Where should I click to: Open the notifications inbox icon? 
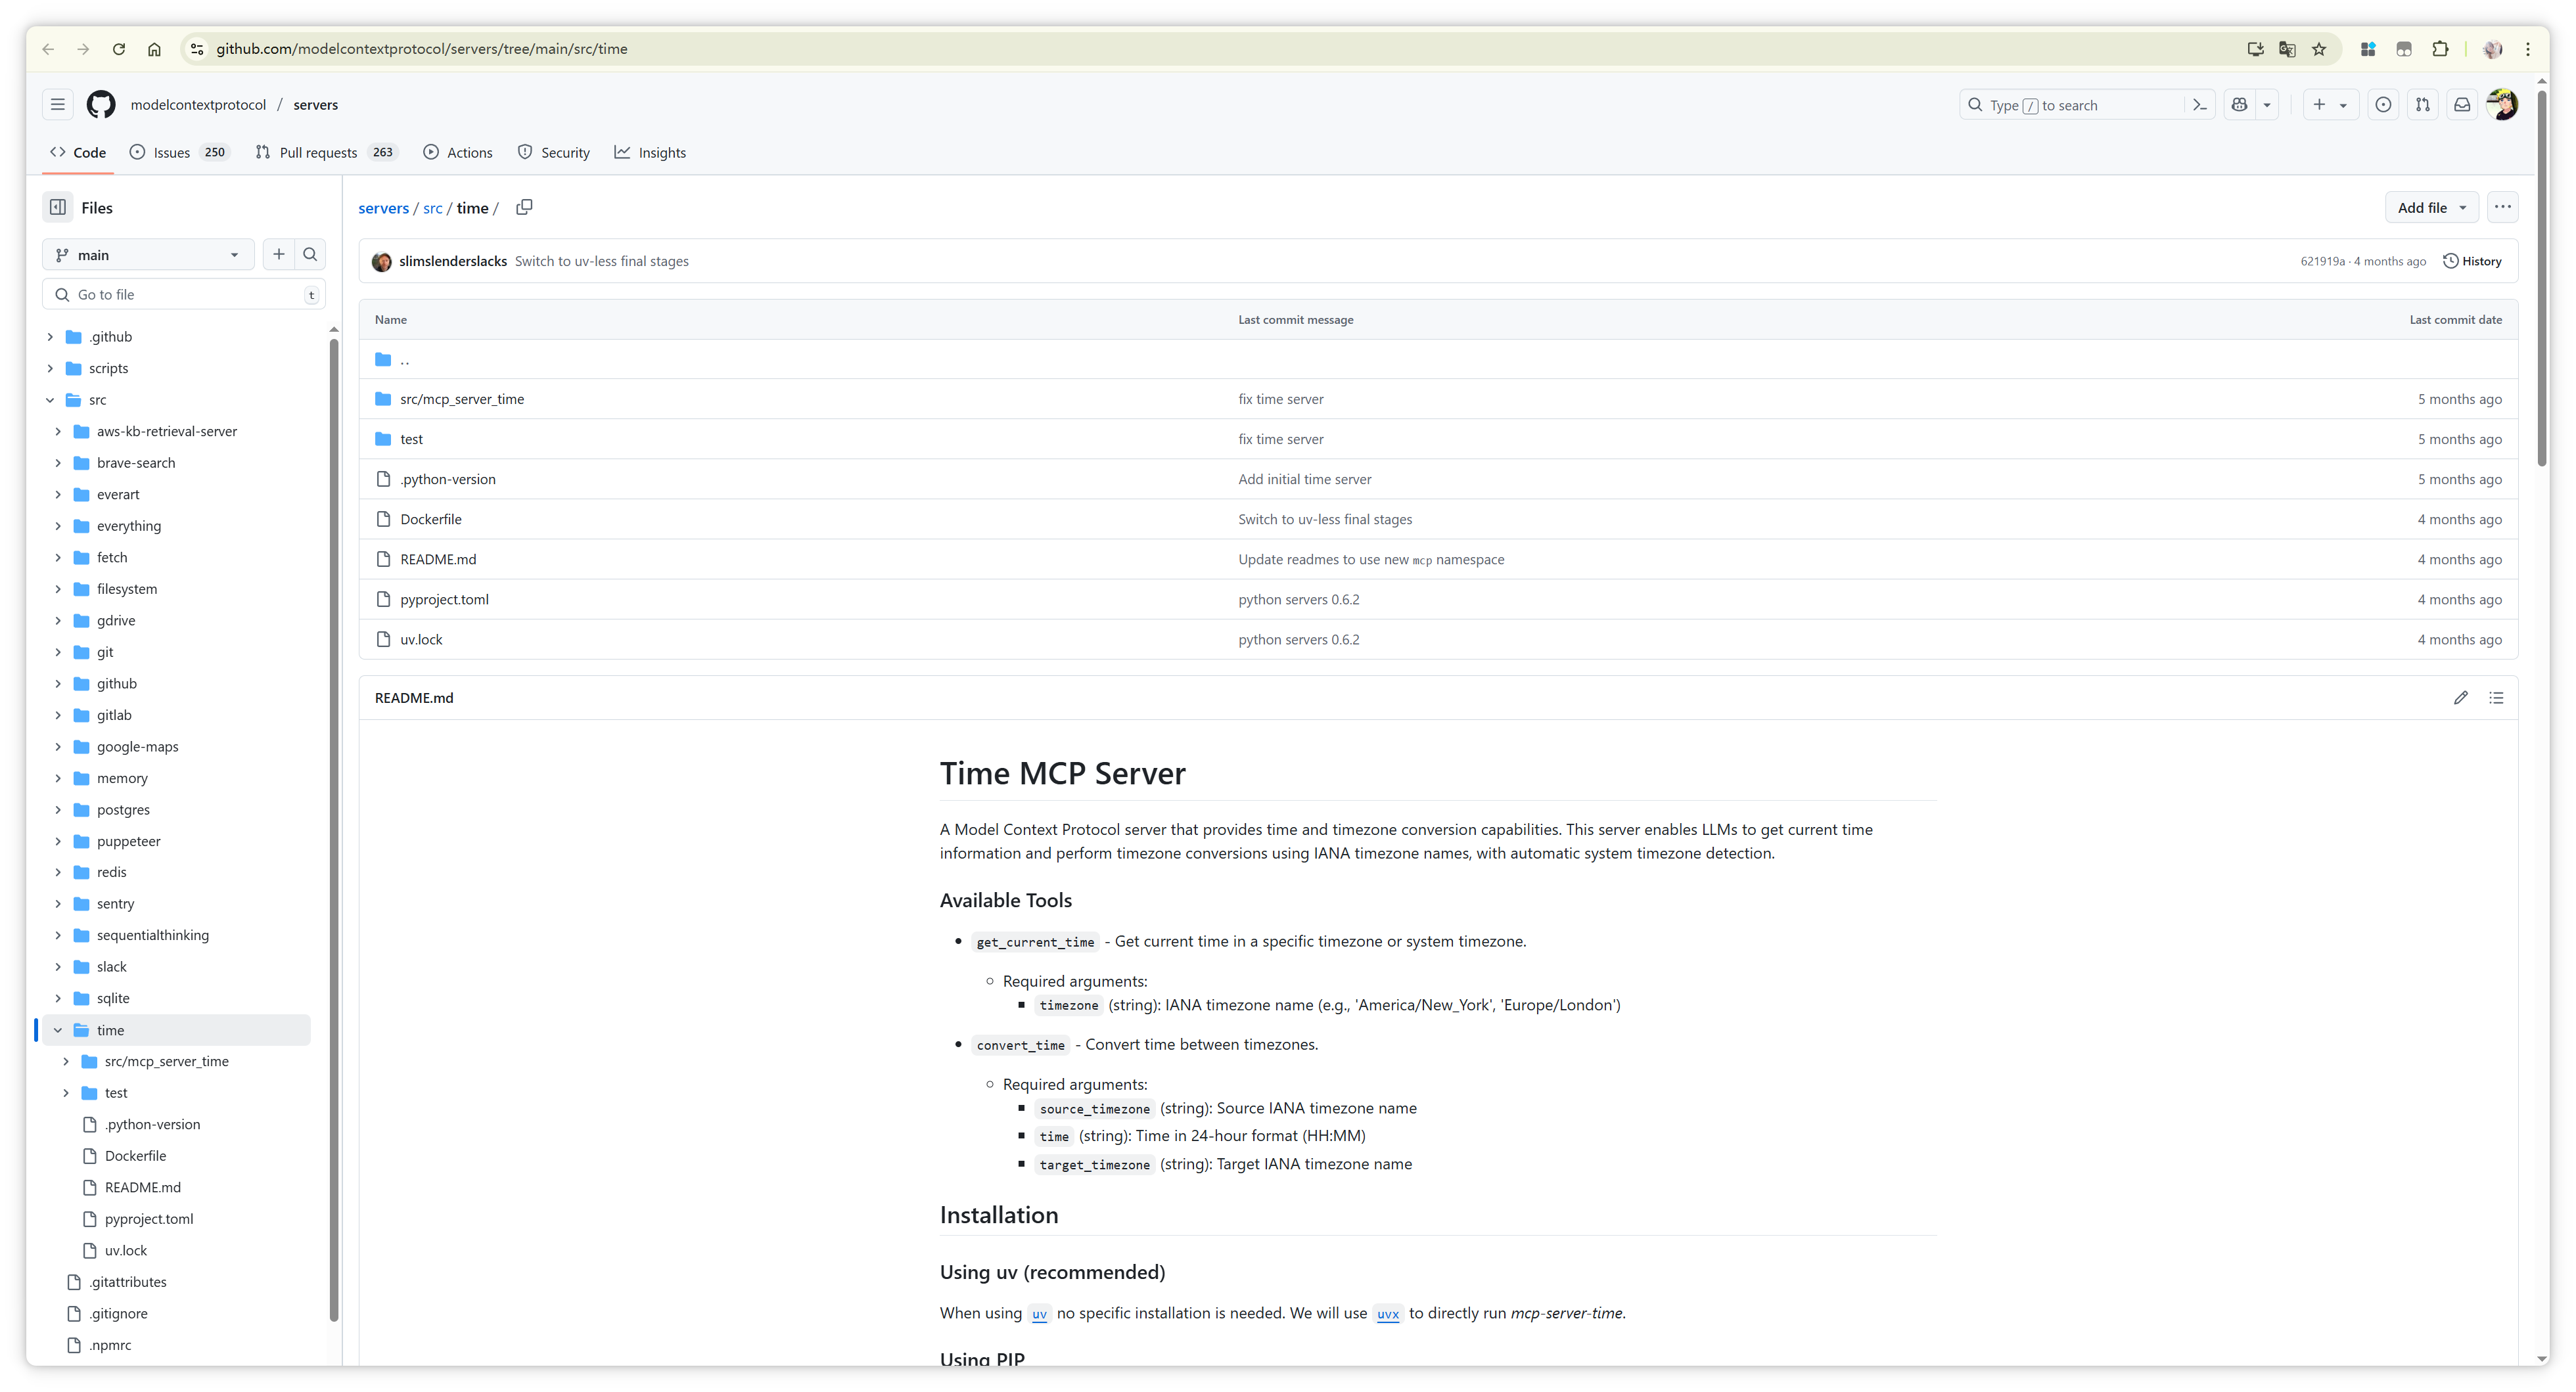[2462, 105]
